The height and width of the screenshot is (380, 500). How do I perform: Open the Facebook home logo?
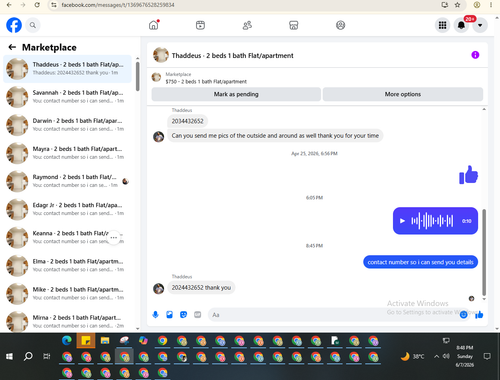(x=14, y=25)
